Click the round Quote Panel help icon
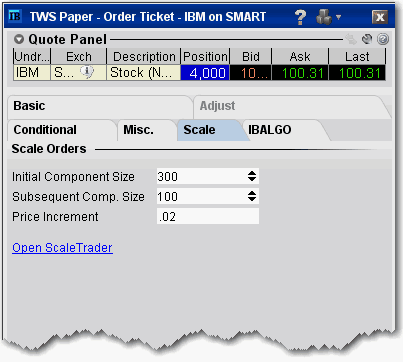The height and width of the screenshot is (362, 403). coord(383,39)
